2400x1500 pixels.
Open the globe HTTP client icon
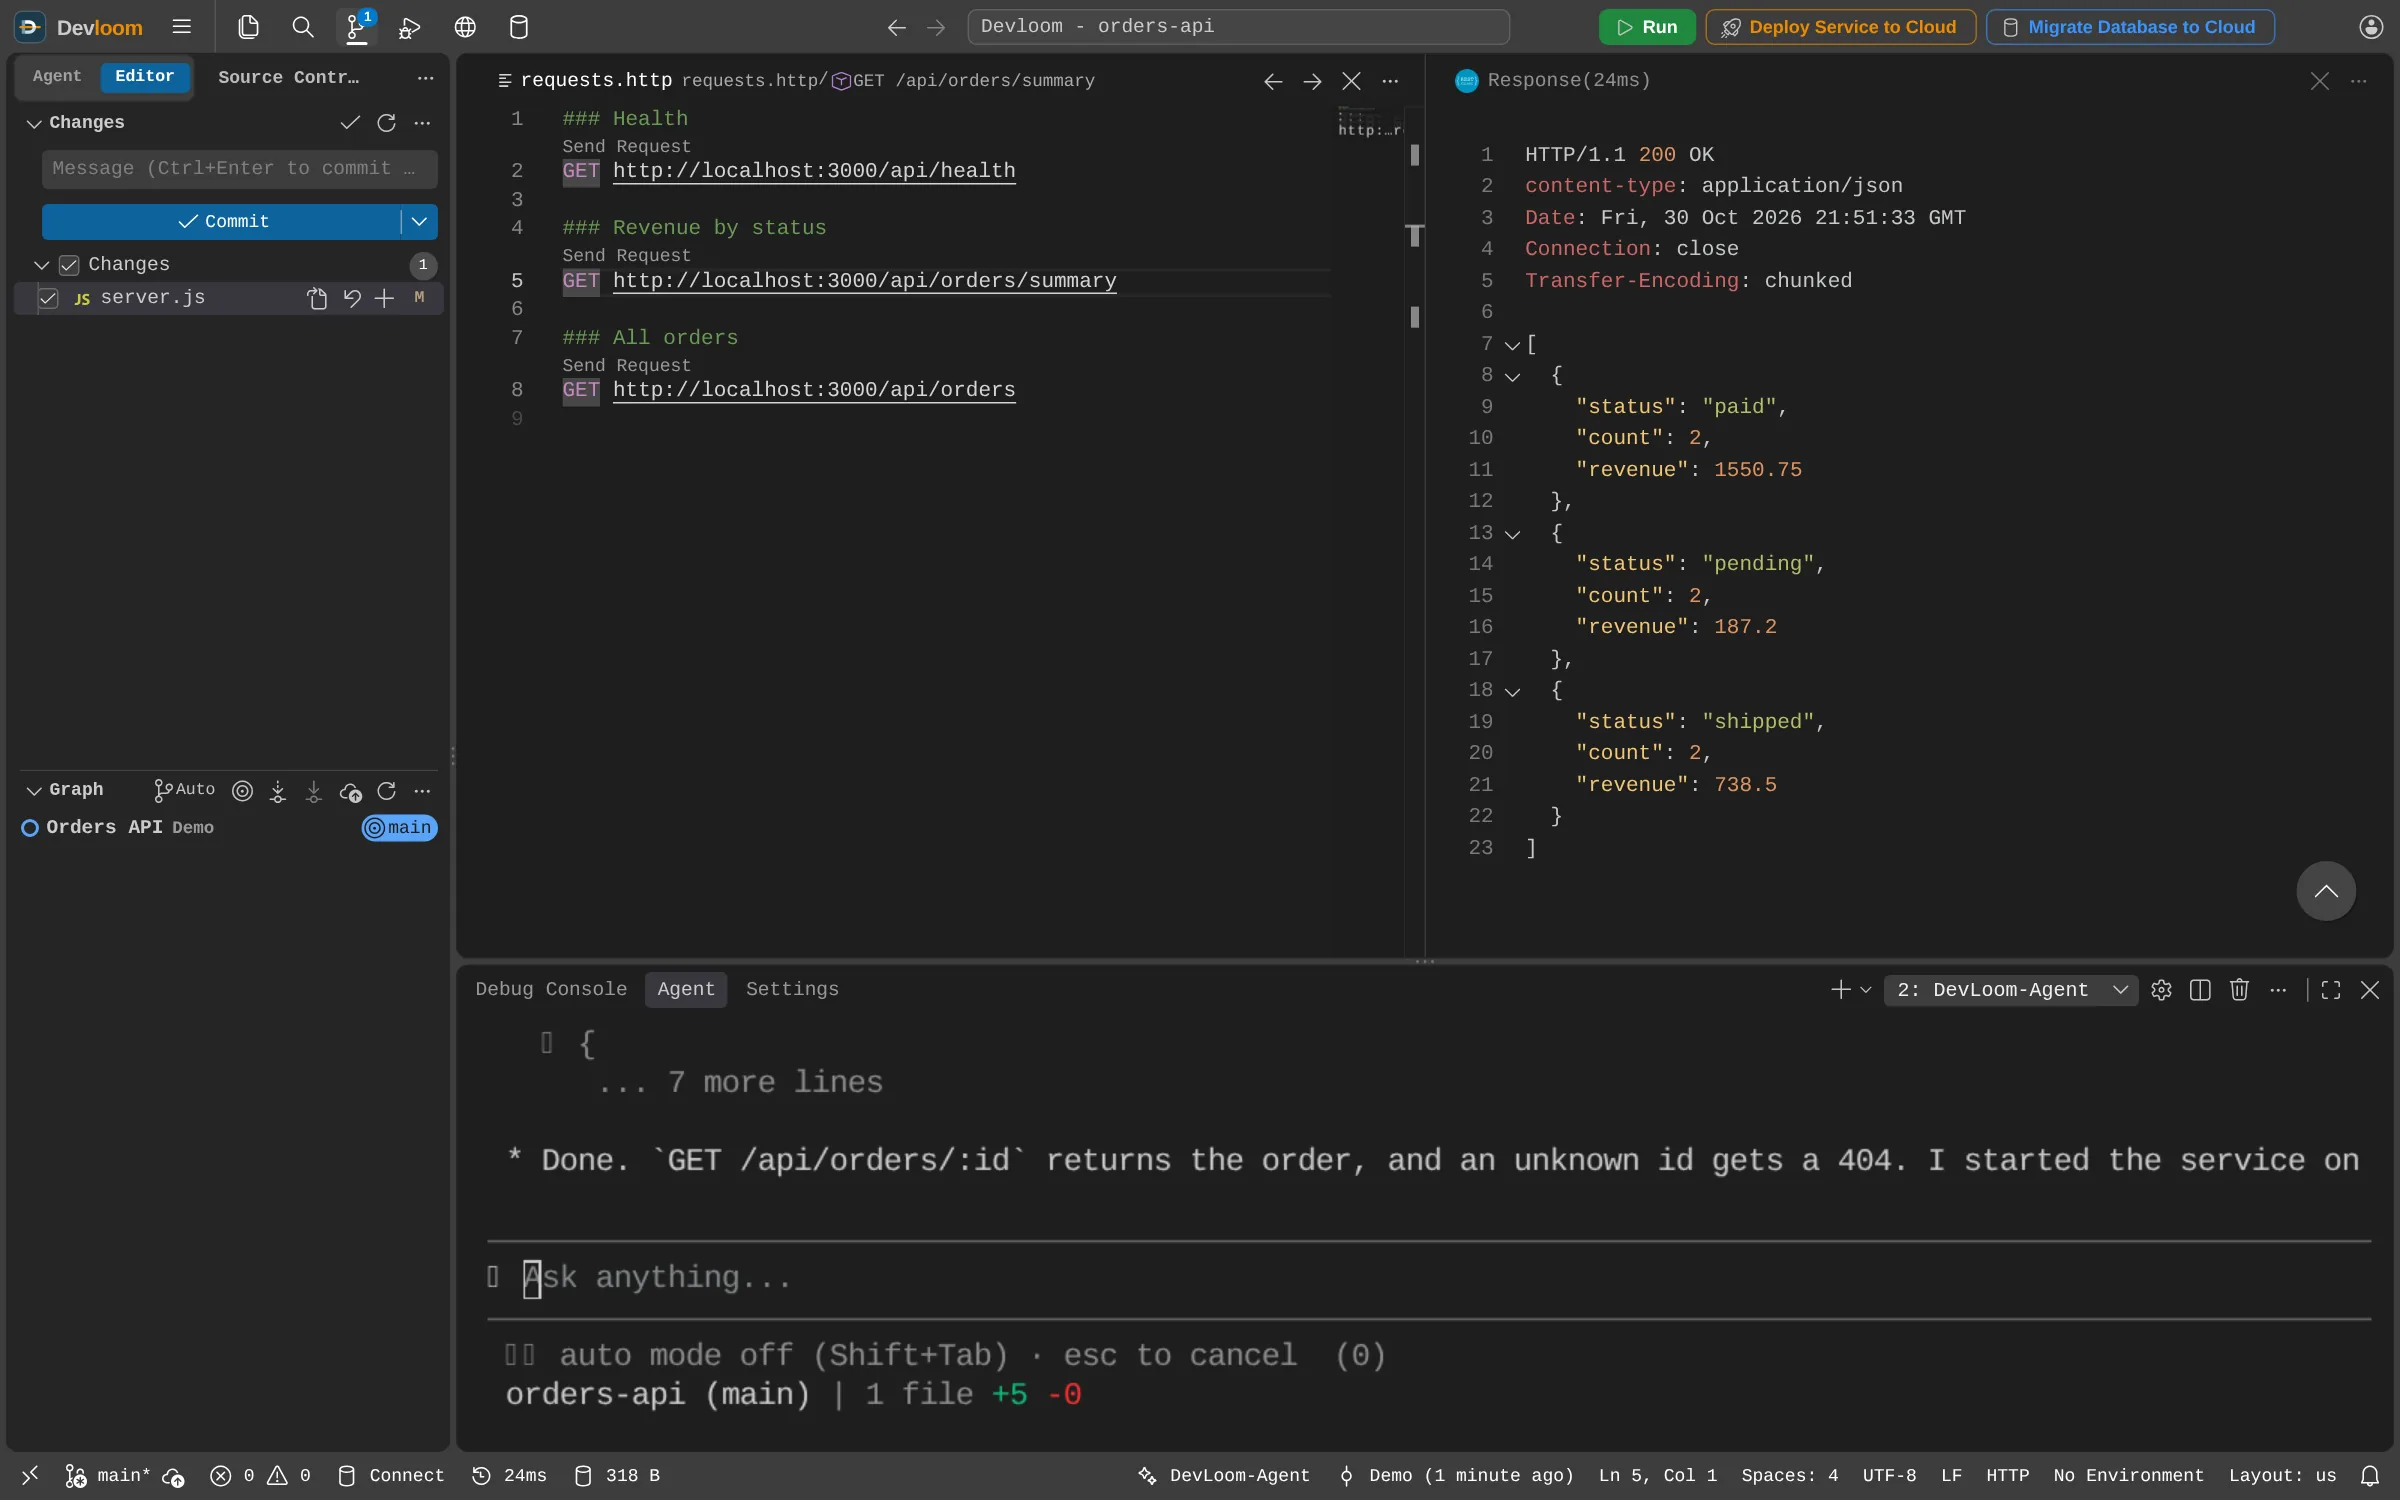pos(465,27)
